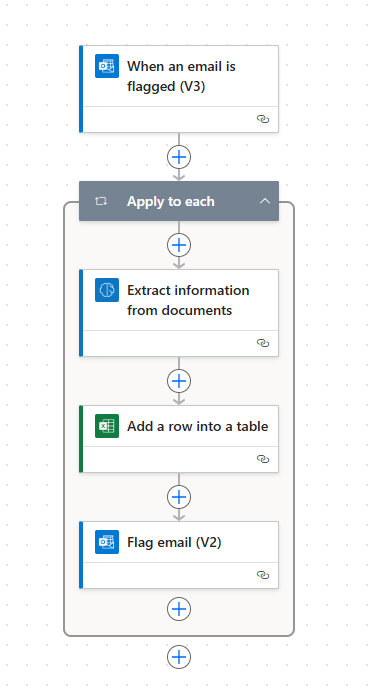Collapse the Apply to each loop with chevron
The image size is (375, 694).
pos(265,201)
